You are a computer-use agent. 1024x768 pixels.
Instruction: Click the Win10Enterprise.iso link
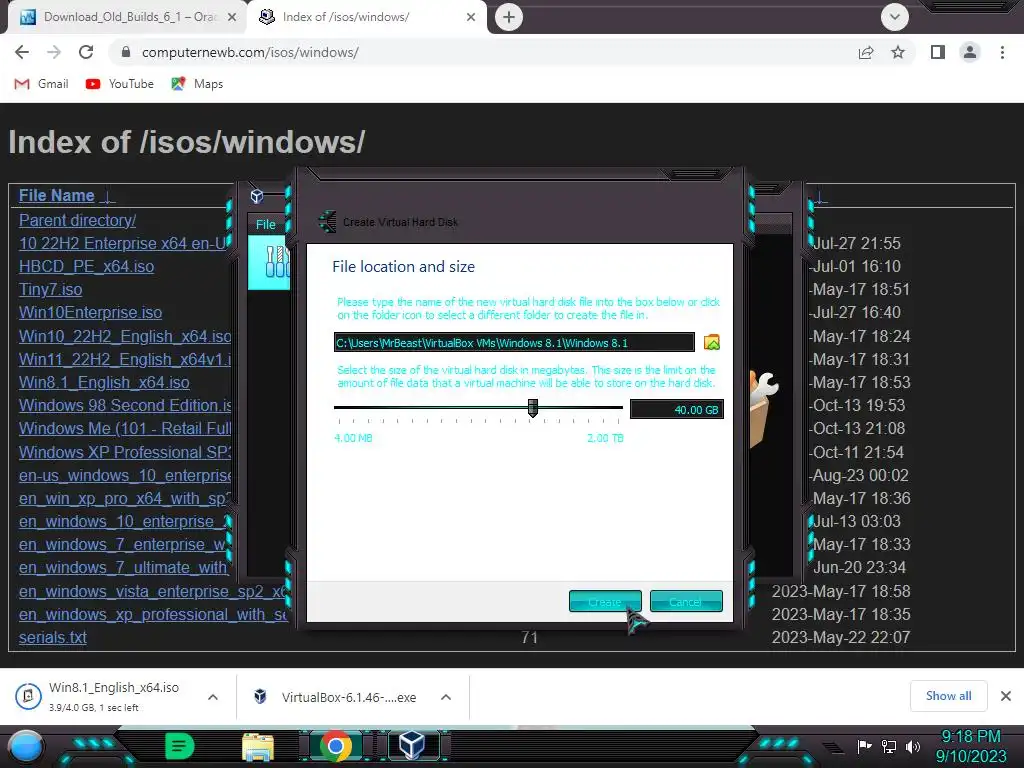point(90,312)
